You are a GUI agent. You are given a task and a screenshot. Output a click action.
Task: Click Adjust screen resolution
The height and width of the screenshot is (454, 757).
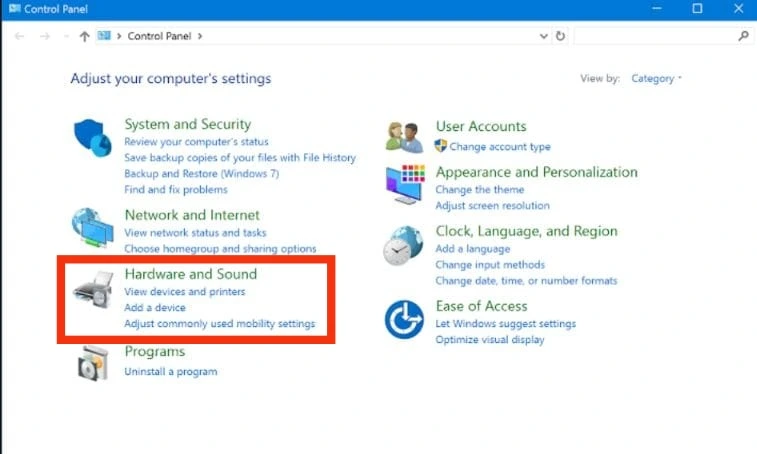[x=492, y=206]
